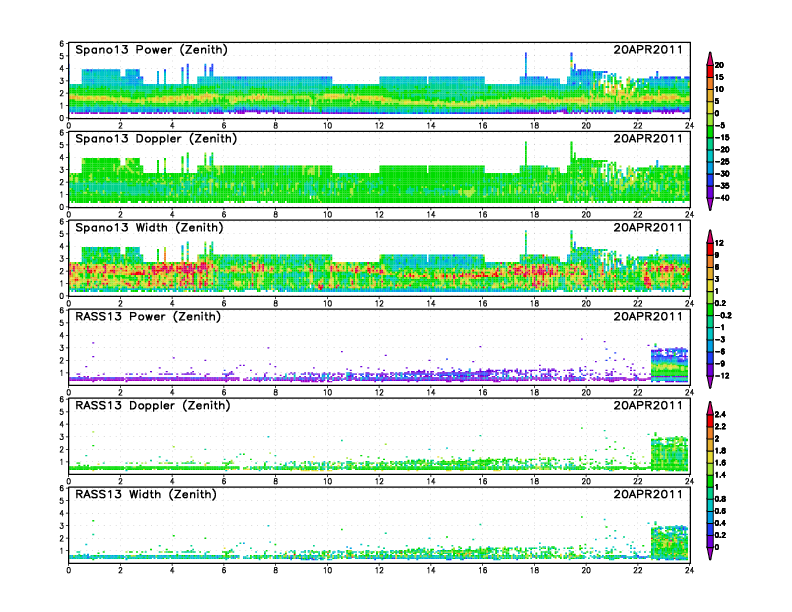Viewport: 792px width, 612px height.
Task: Click the purple bottom arrow of the top colorbar
Action: click(710, 204)
